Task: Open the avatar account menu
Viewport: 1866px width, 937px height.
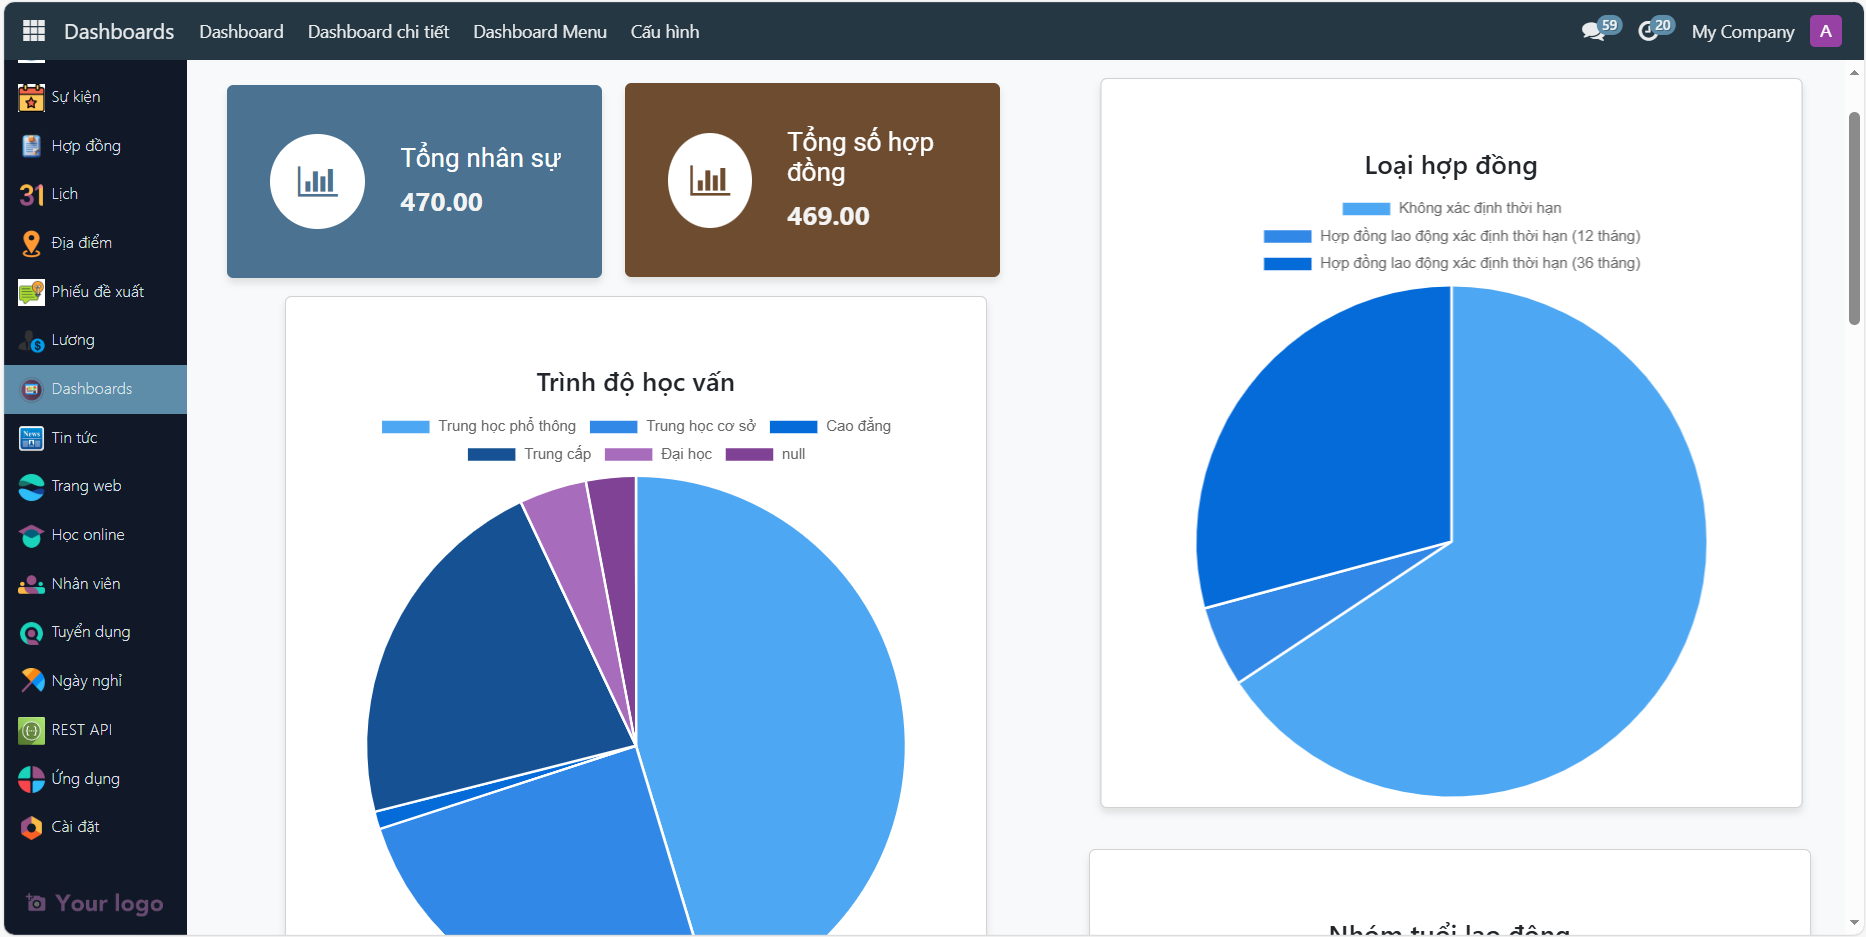Action: 1827,30
